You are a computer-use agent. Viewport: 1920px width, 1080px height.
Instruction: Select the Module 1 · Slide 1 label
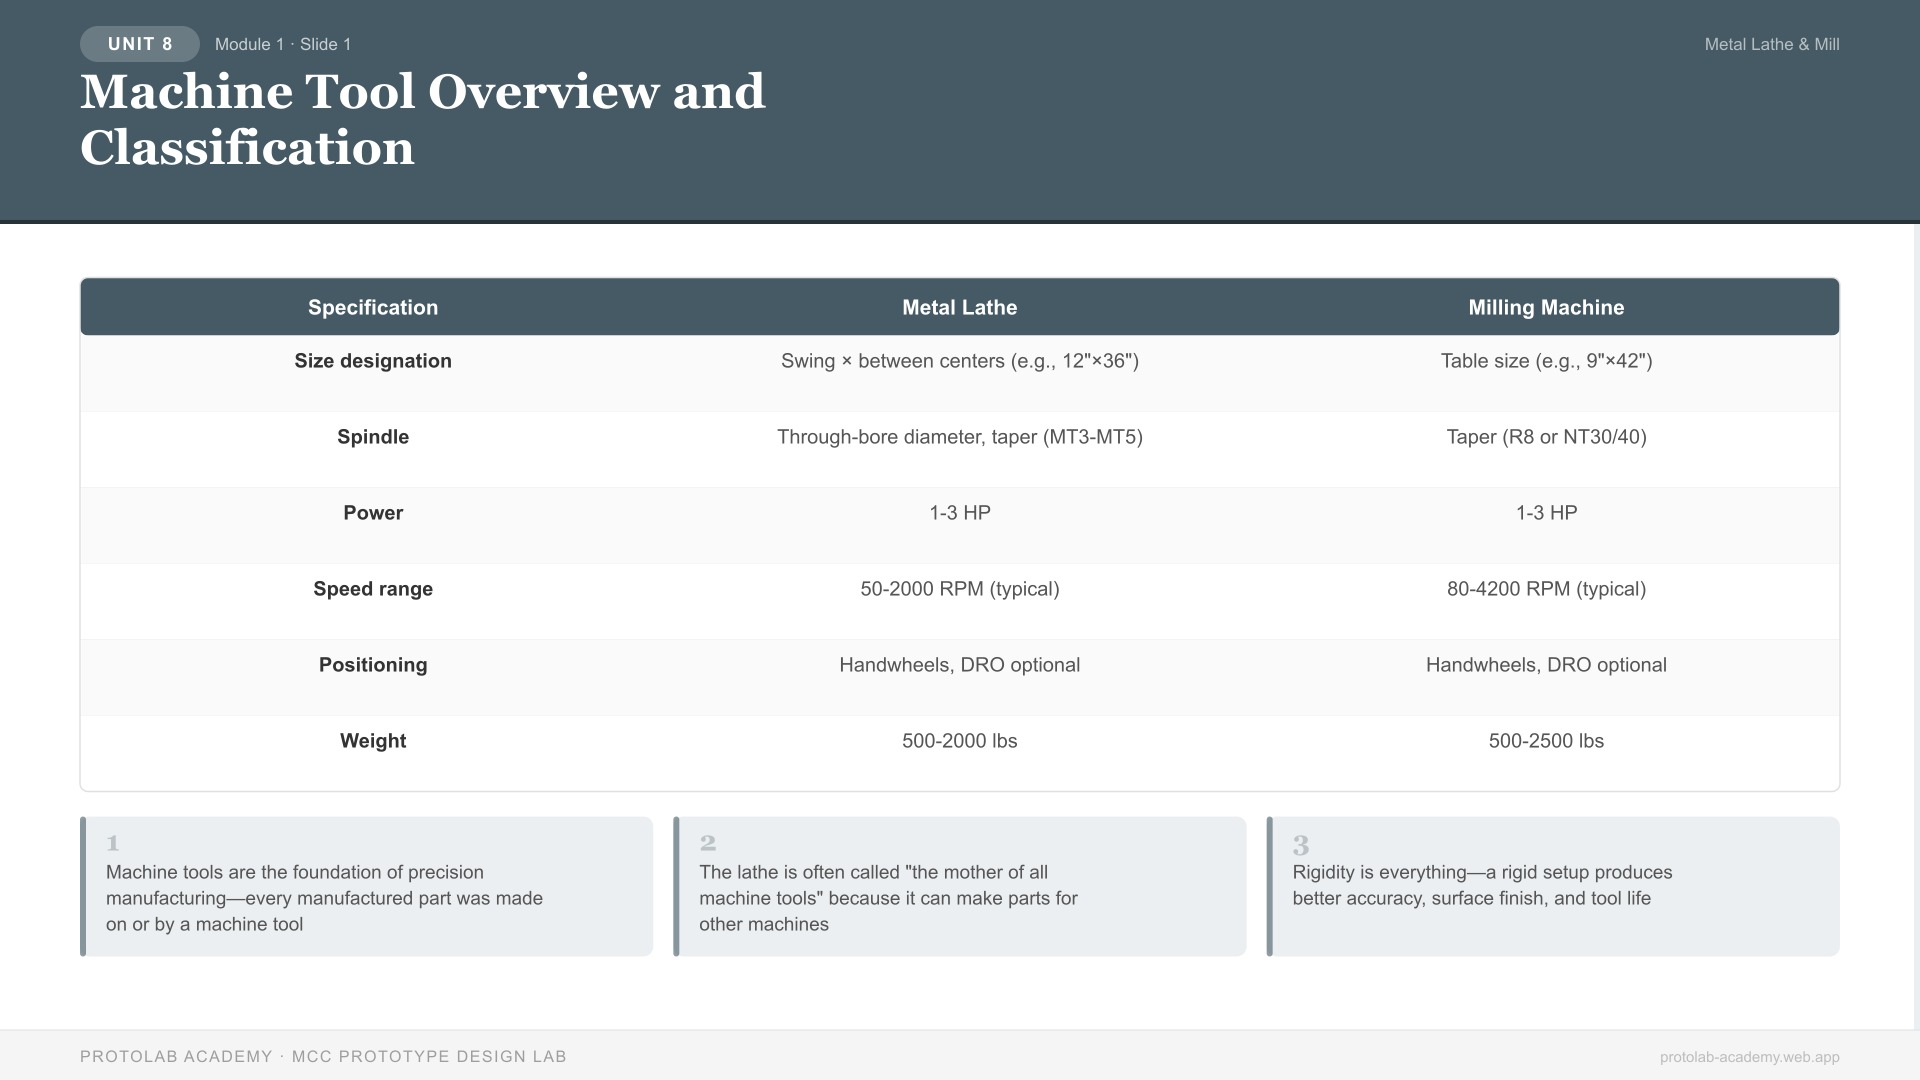point(283,44)
